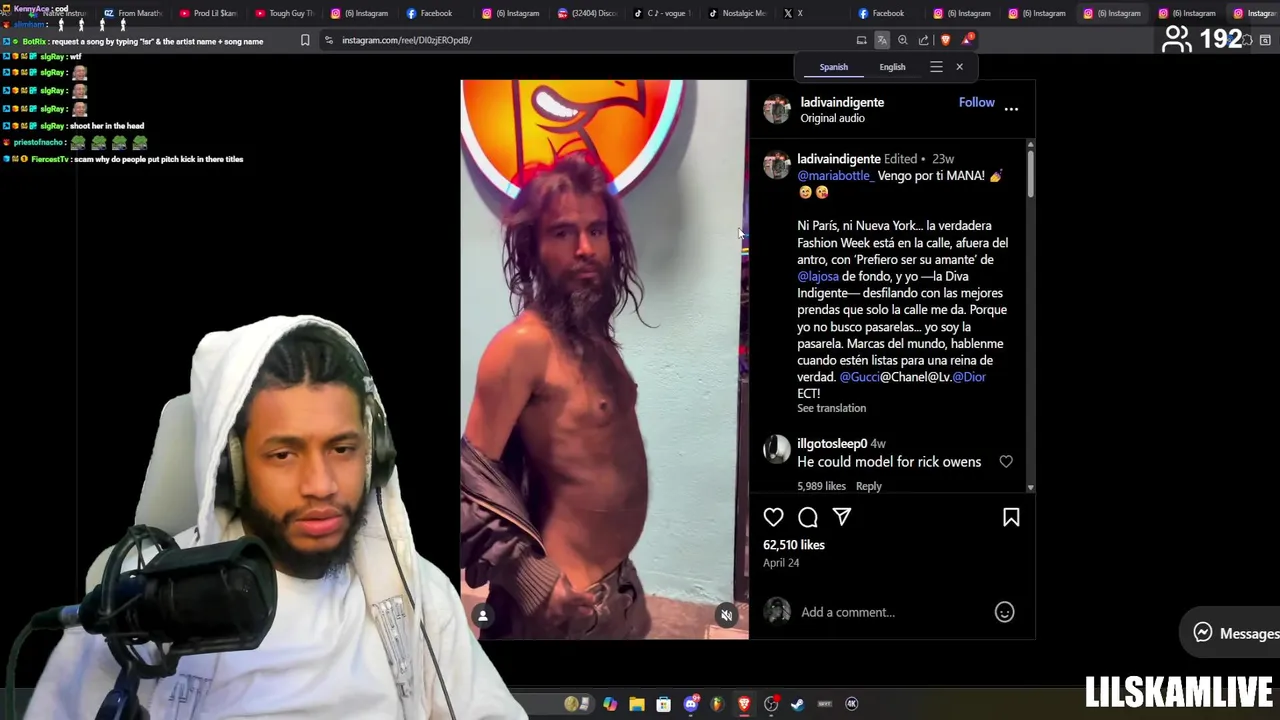This screenshot has width=1280, height=720.
Task: Click the share page icon in address bar
Action: [x=924, y=40]
